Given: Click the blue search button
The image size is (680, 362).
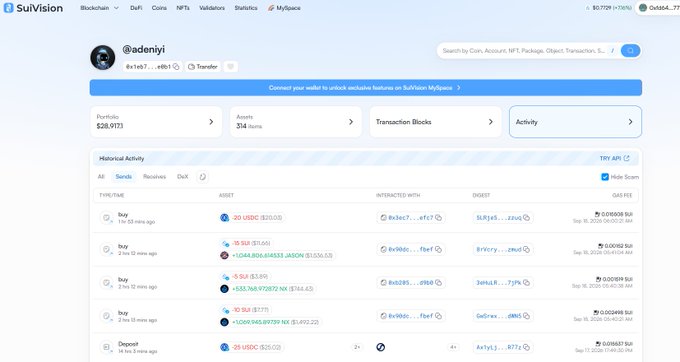Looking at the screenshot, I should 630,51.
